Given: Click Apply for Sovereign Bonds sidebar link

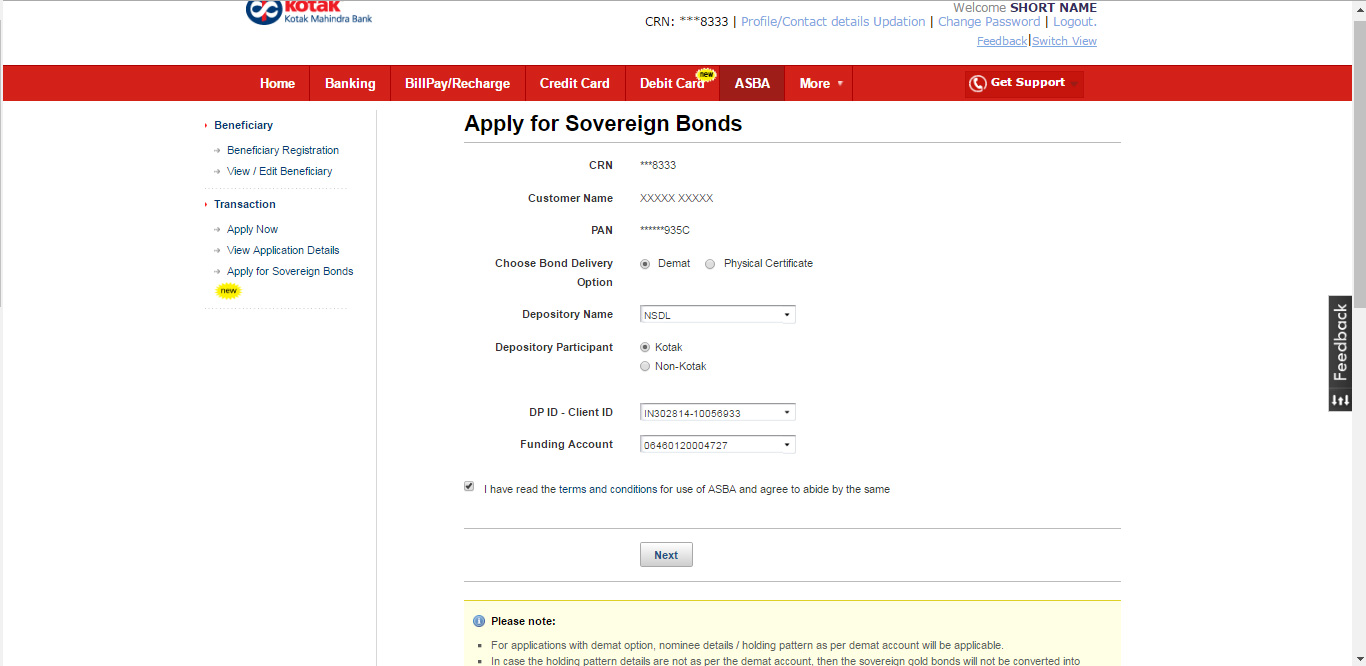Looking at the screenshot, I should click(x=290, y=271).
